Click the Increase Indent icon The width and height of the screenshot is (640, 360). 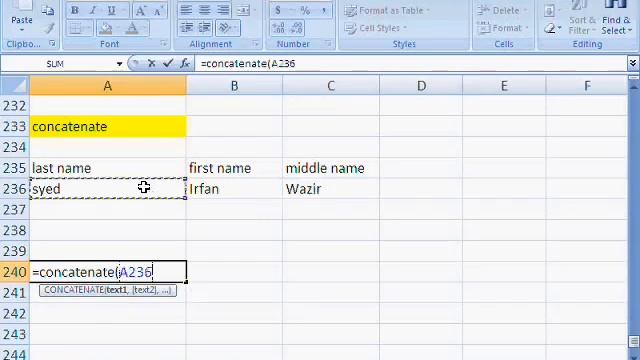204,28
